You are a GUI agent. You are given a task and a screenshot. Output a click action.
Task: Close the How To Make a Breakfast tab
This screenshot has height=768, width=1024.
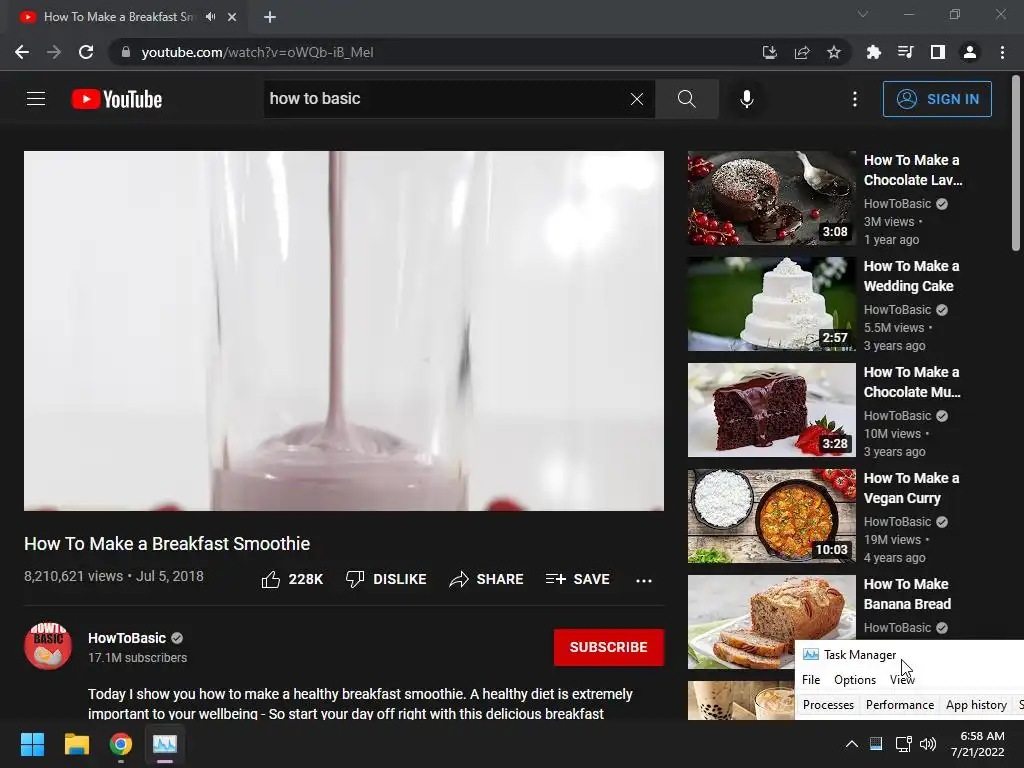[232, 17]
